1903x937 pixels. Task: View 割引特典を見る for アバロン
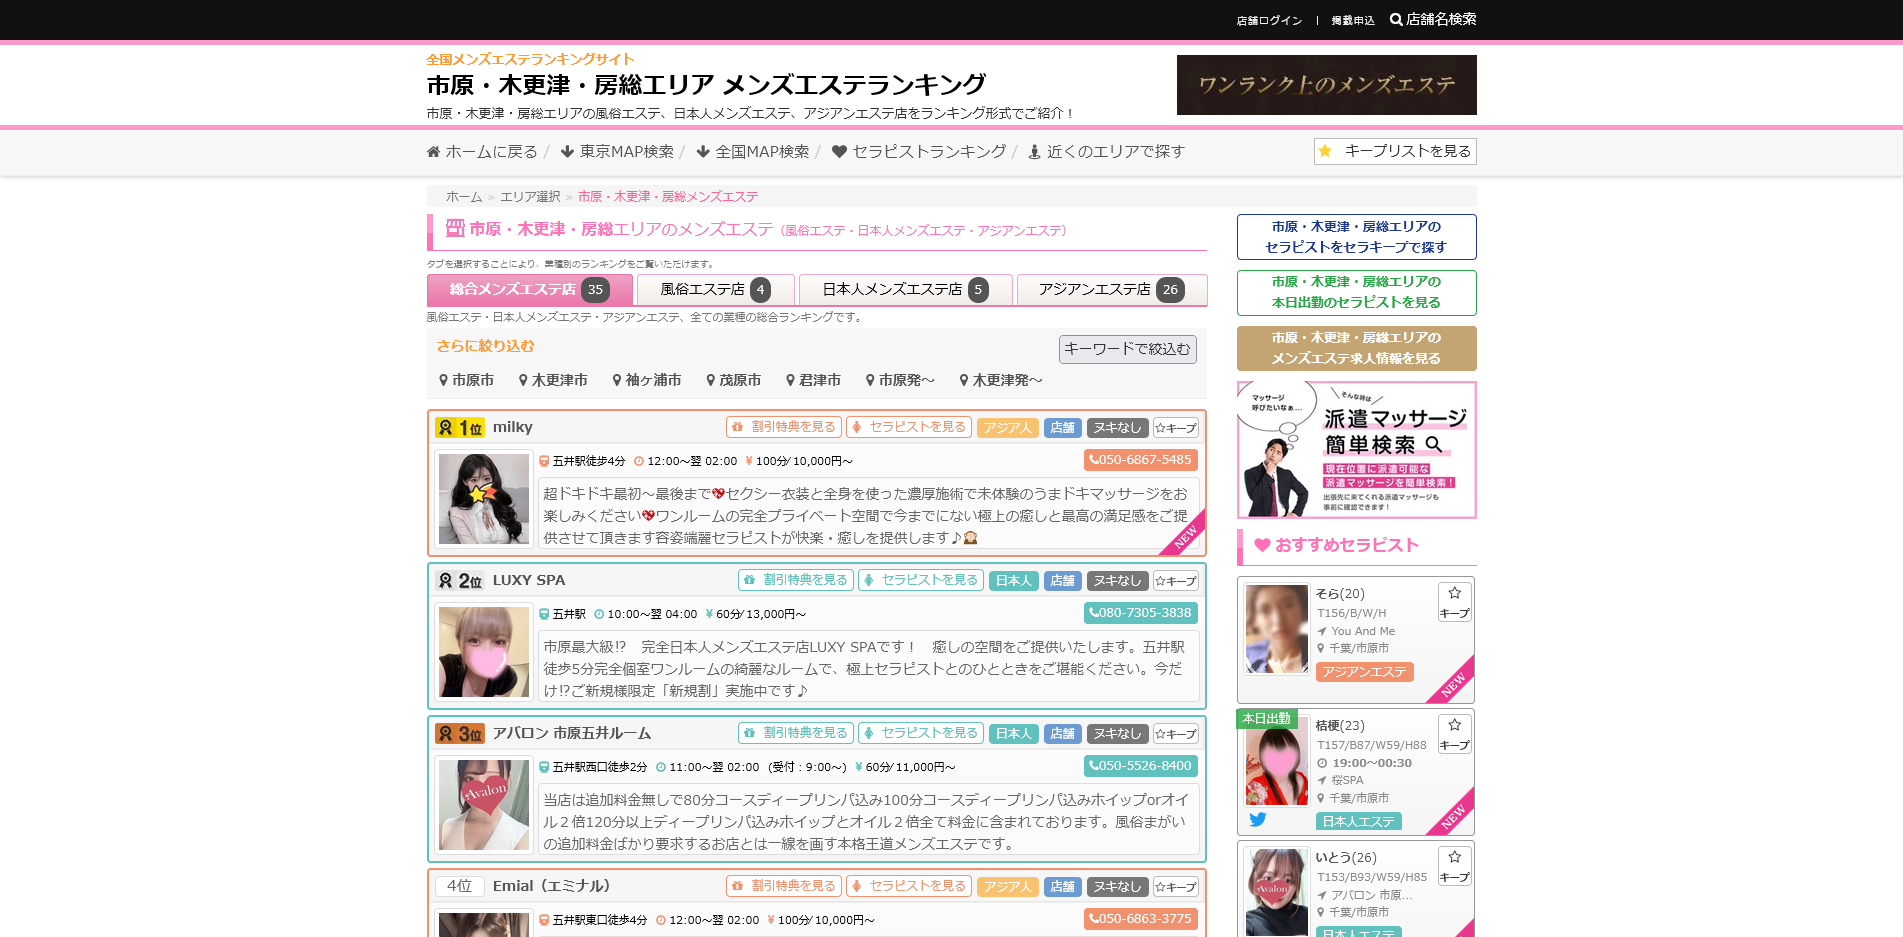point(796,733)
